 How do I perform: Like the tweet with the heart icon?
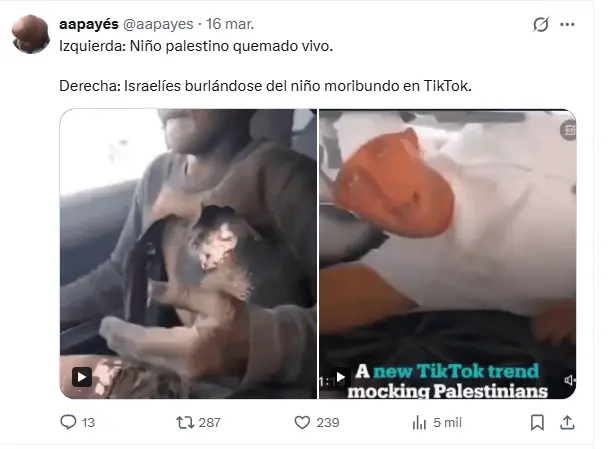302,422
